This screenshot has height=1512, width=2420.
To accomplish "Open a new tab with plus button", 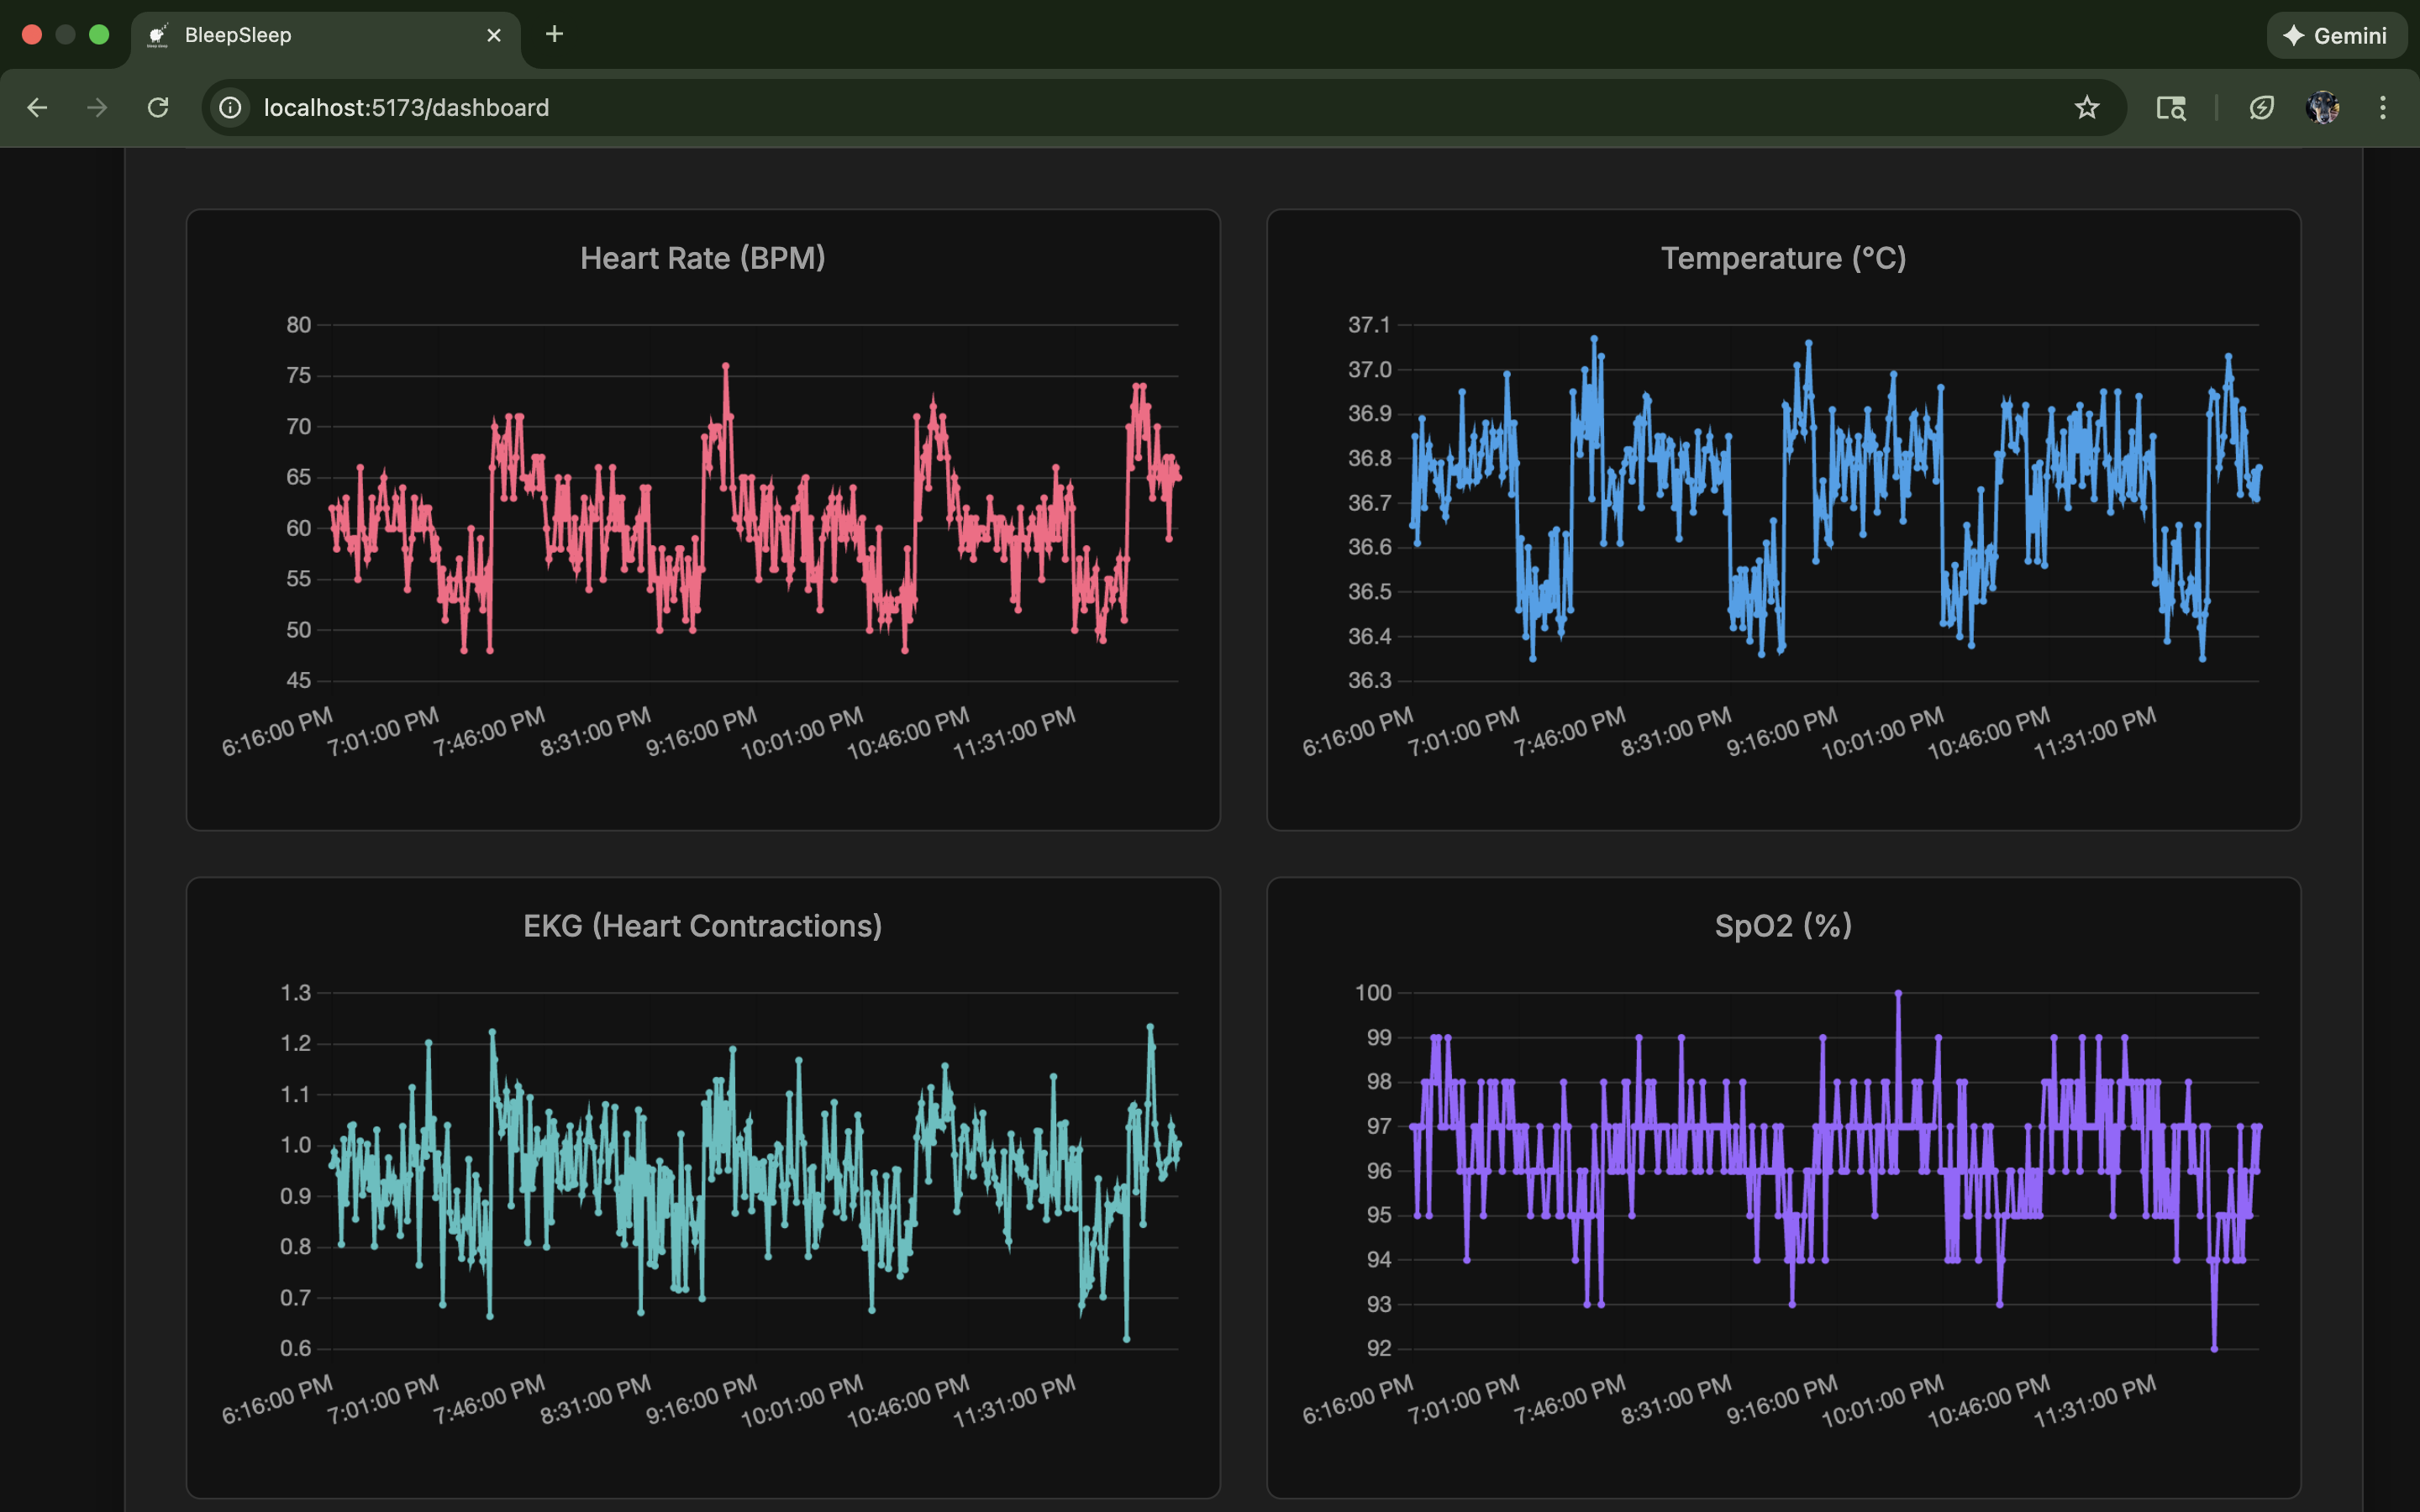I will tap(554, 35).
